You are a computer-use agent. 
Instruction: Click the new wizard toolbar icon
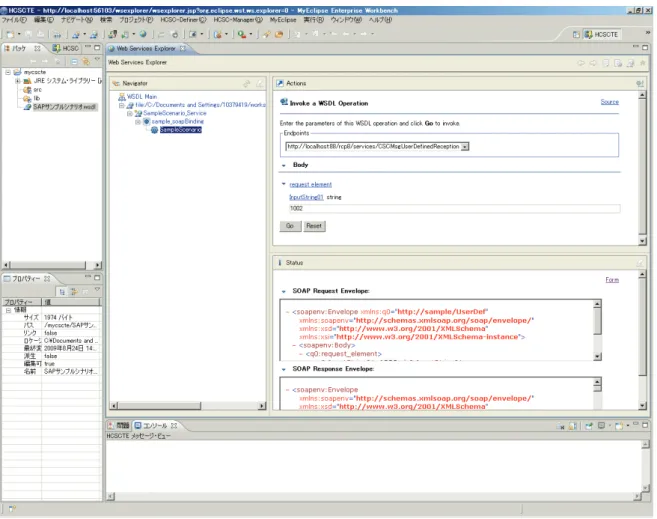pyautogui.click(x=10, y=34)
